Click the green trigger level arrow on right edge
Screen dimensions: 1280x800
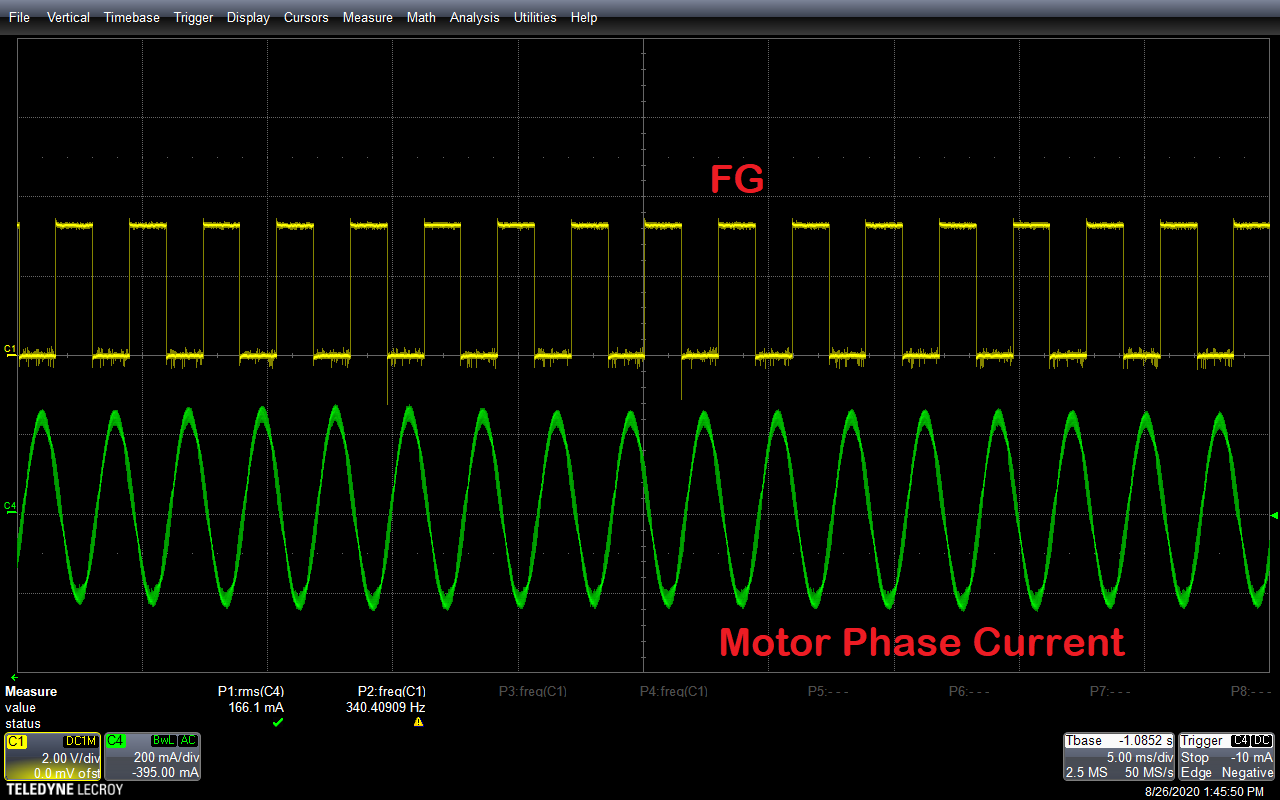(x=1273, y=515)
